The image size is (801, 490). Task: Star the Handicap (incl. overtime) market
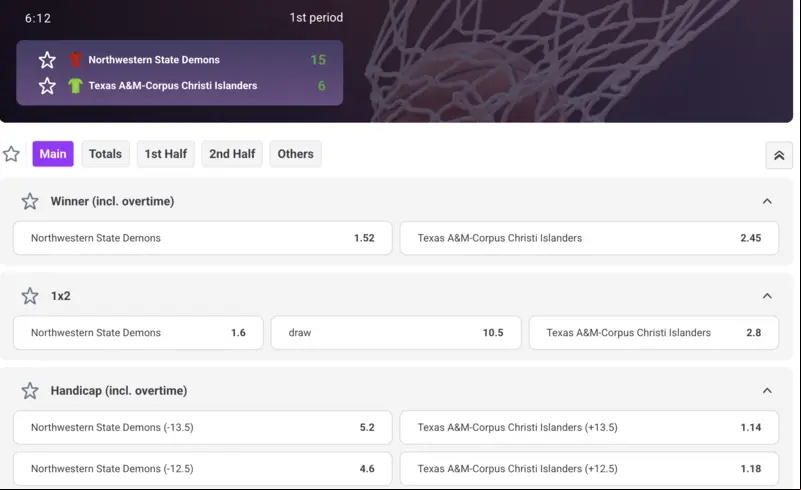30,391
